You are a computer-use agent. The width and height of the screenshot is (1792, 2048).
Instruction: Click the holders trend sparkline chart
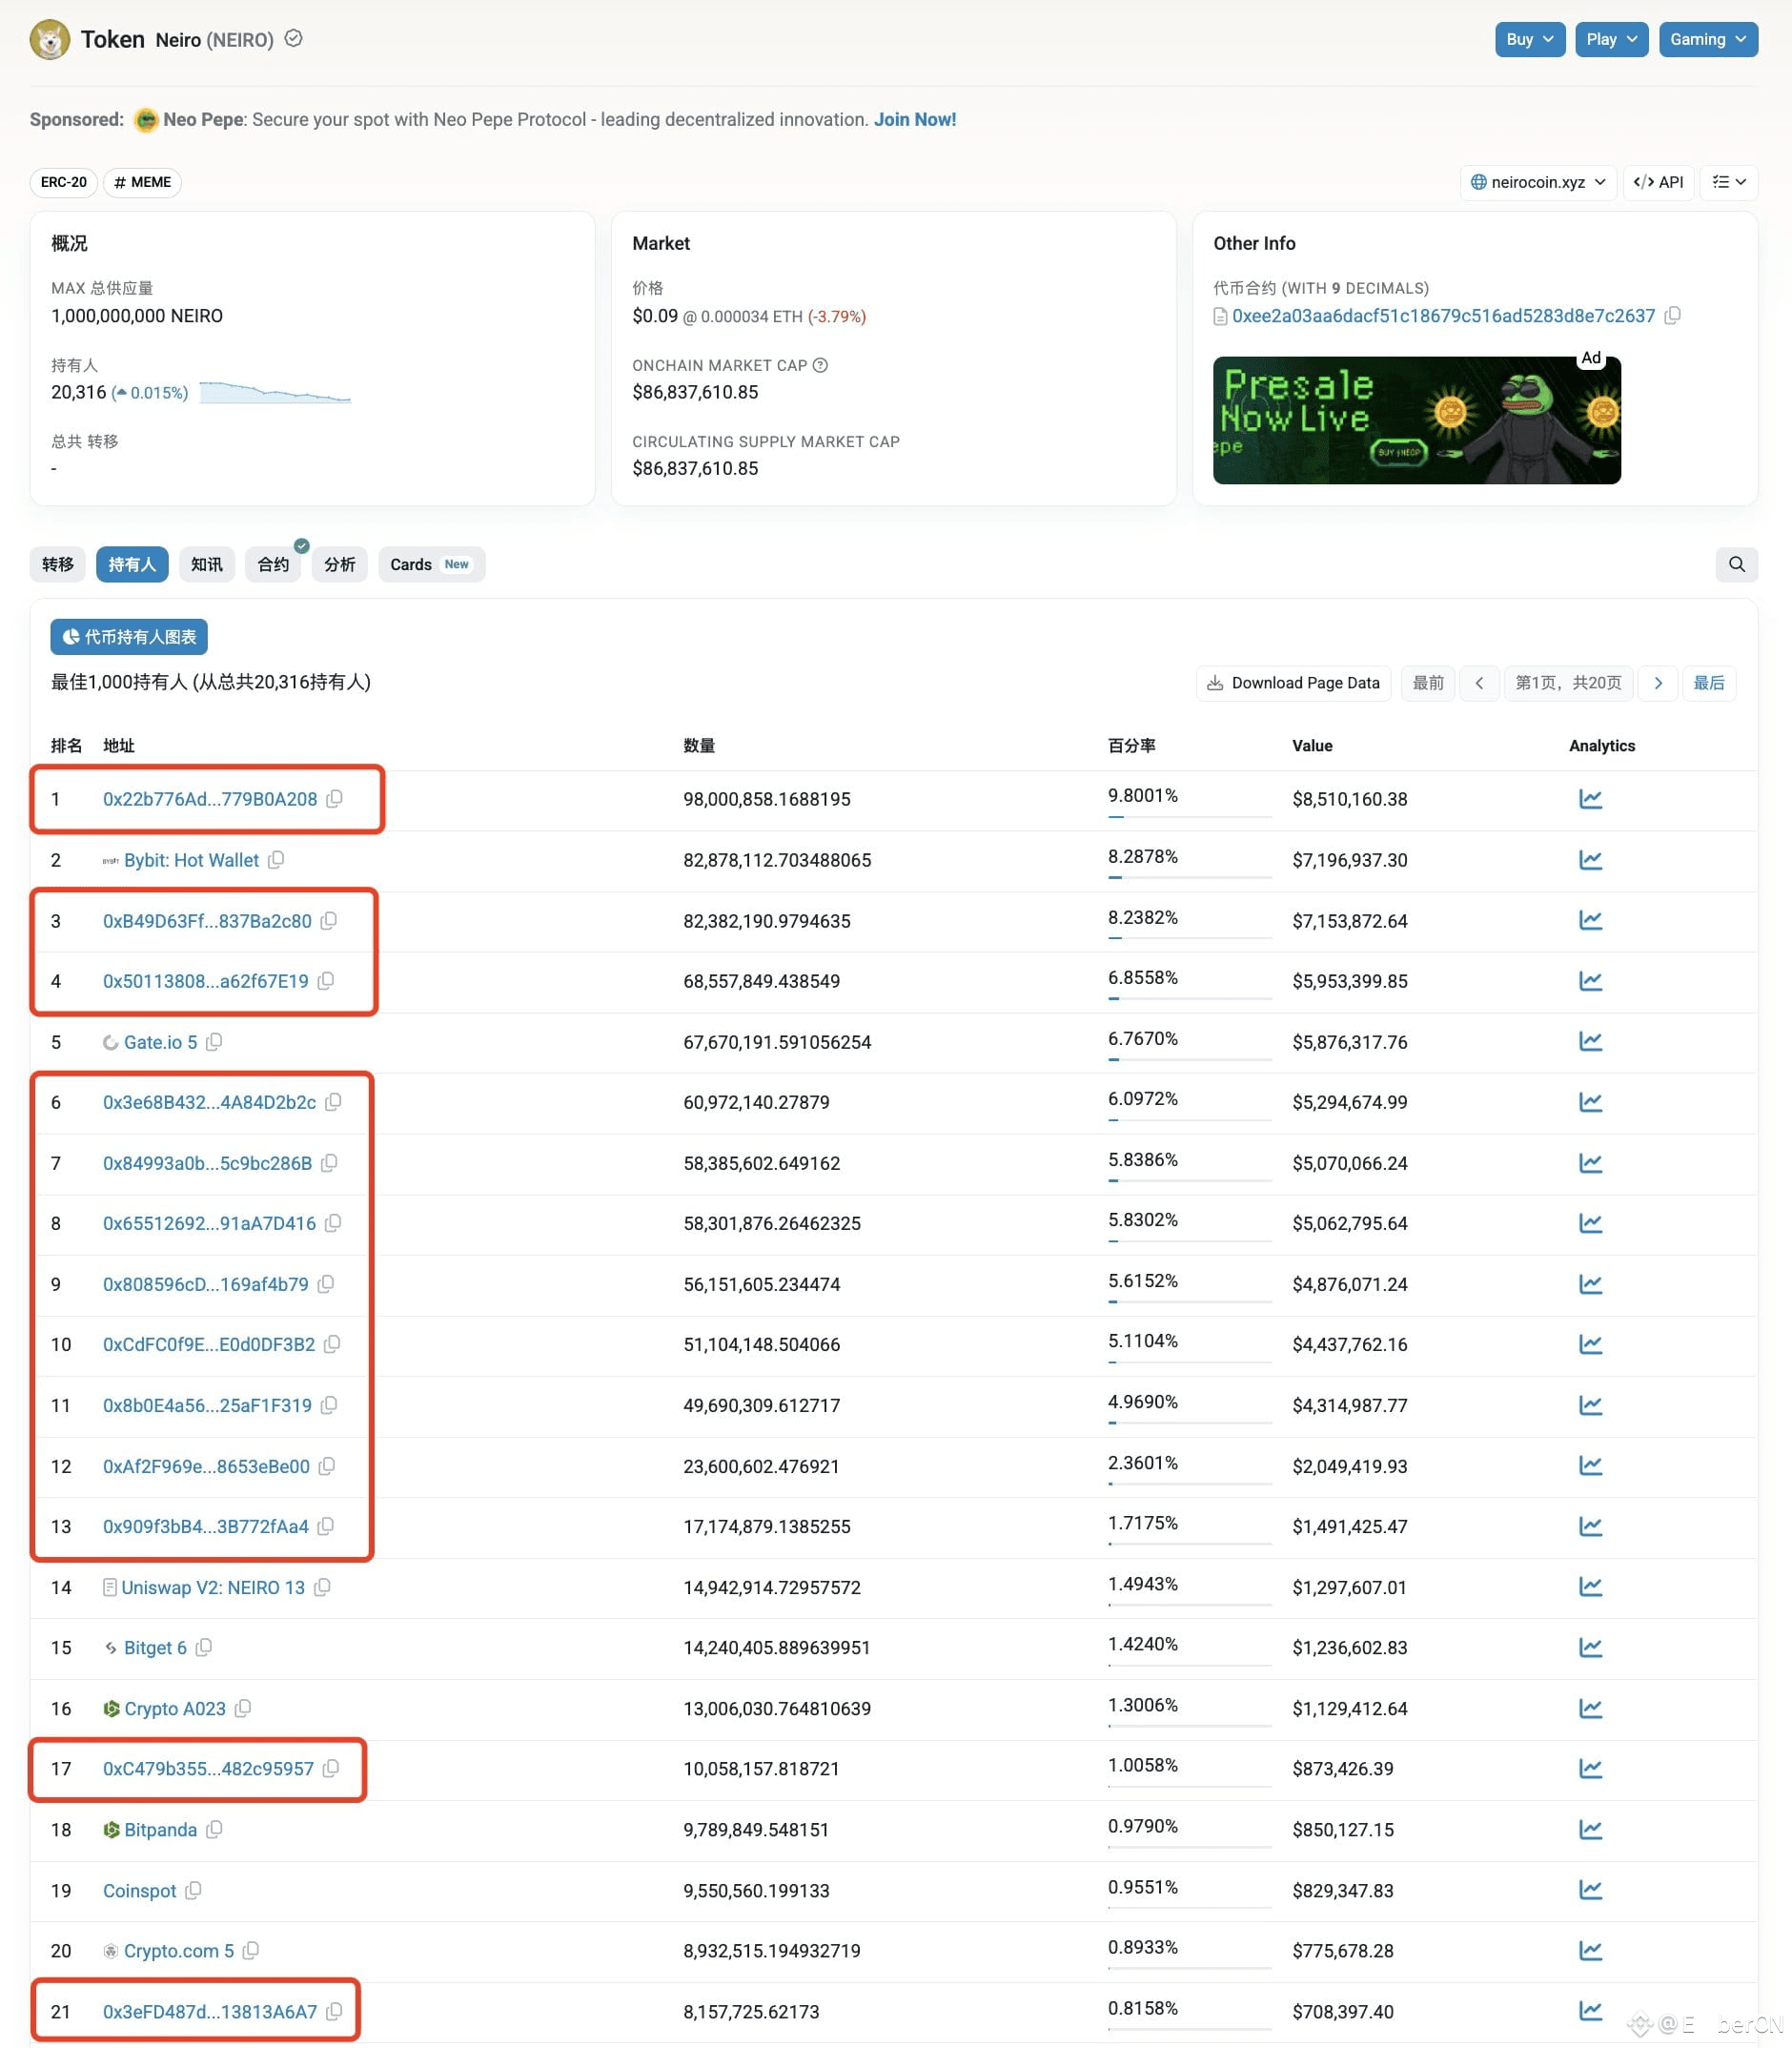[275, 392]
